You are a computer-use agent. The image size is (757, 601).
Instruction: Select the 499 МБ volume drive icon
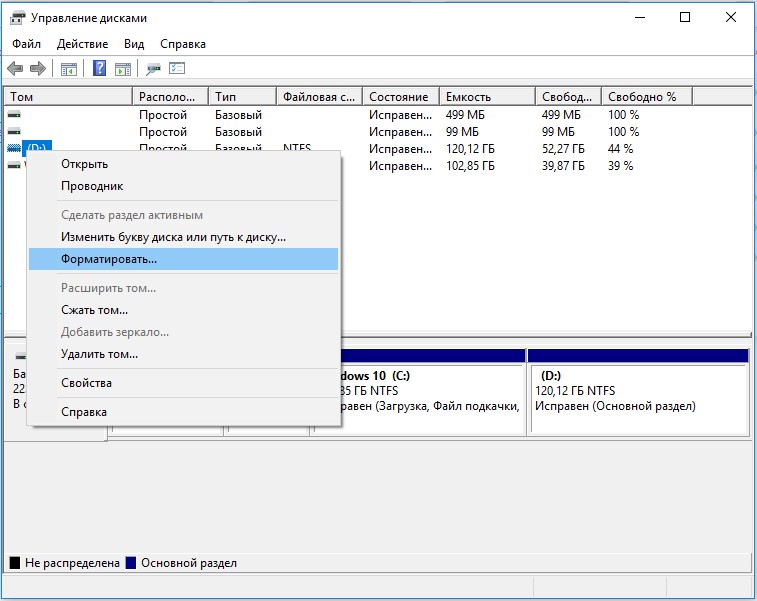click(x=14, y=115)
